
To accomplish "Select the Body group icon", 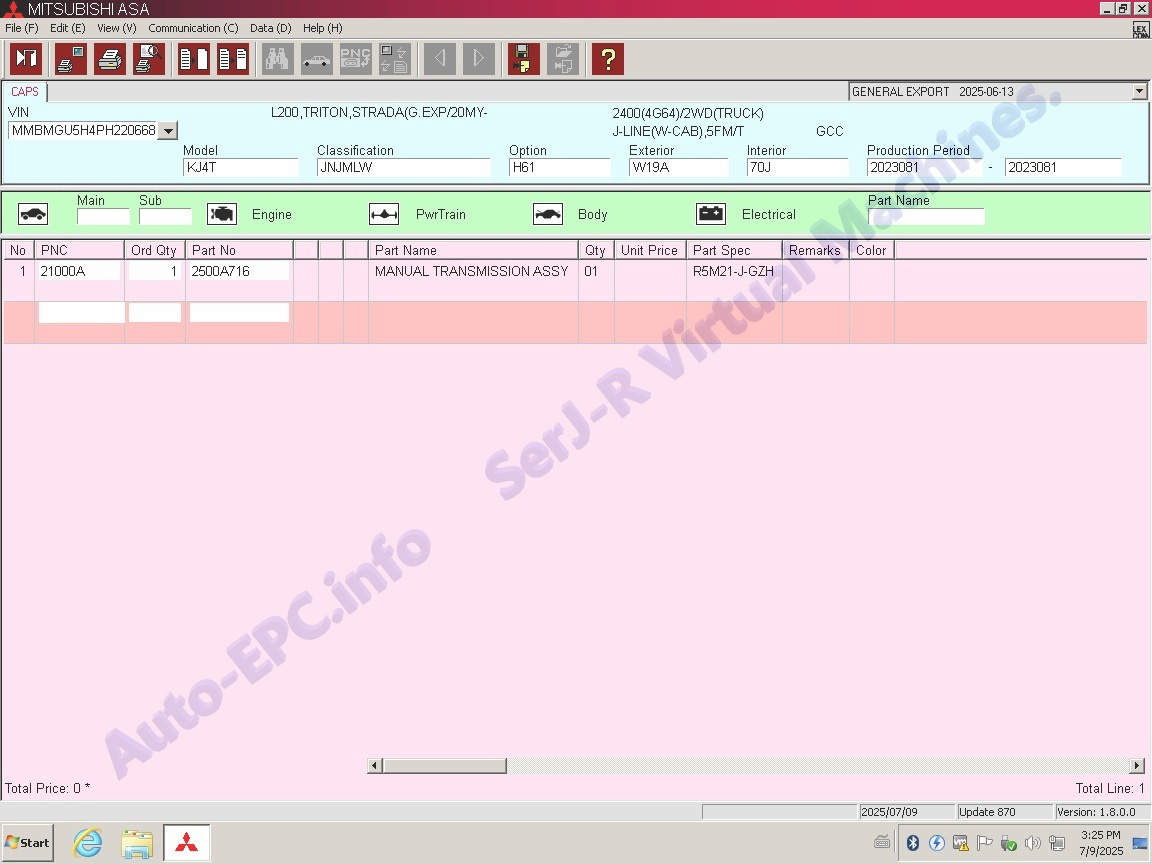I will (x=547, y=214).
